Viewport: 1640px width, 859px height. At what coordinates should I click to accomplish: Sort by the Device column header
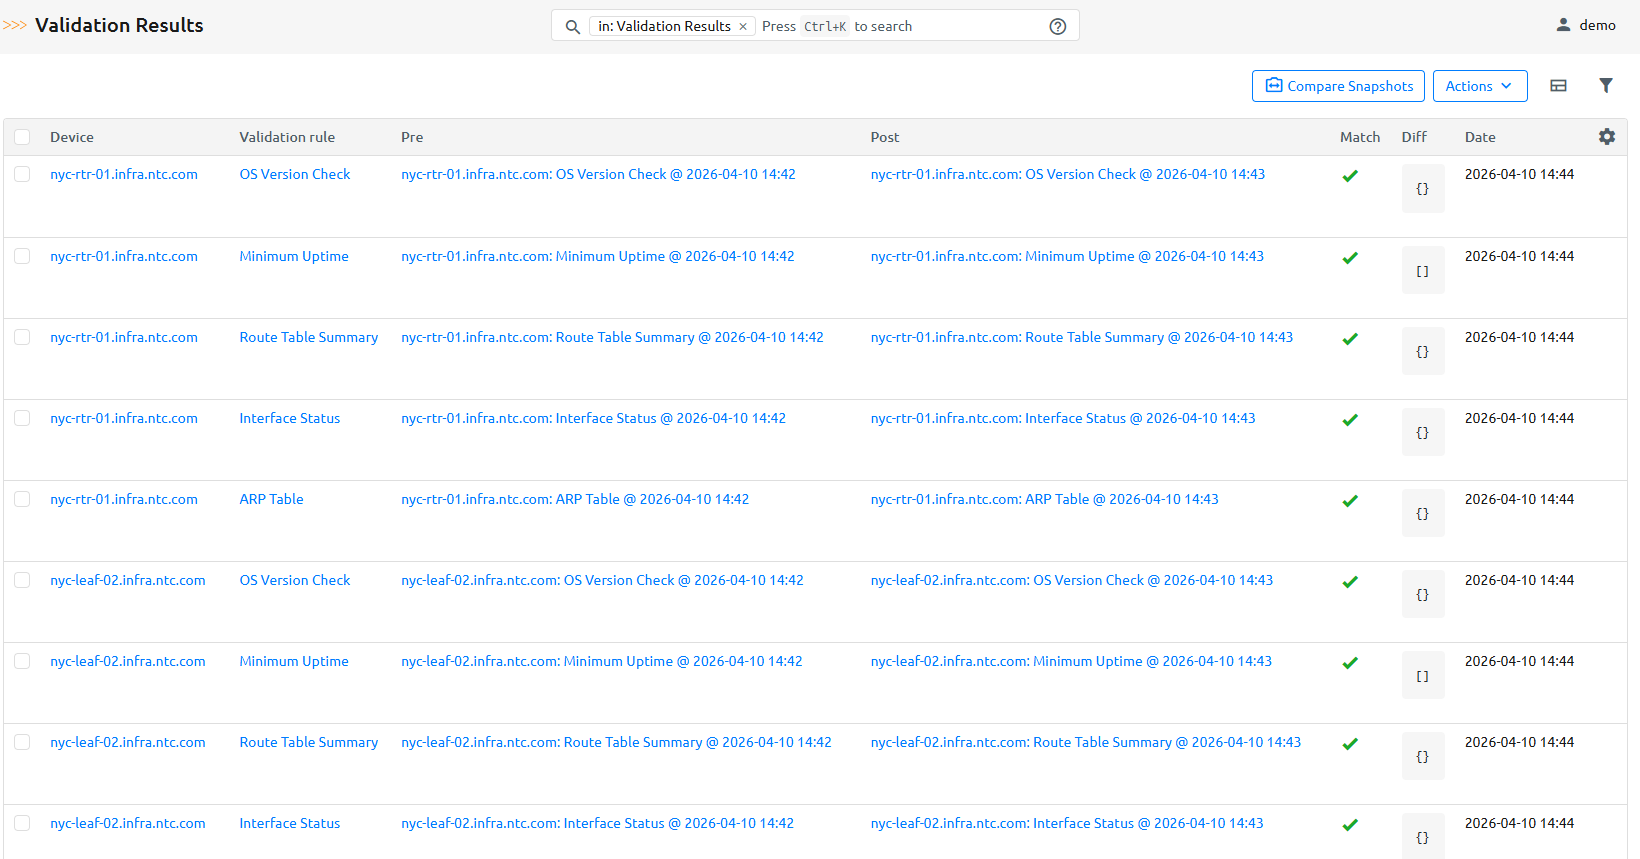pos(72,137)
